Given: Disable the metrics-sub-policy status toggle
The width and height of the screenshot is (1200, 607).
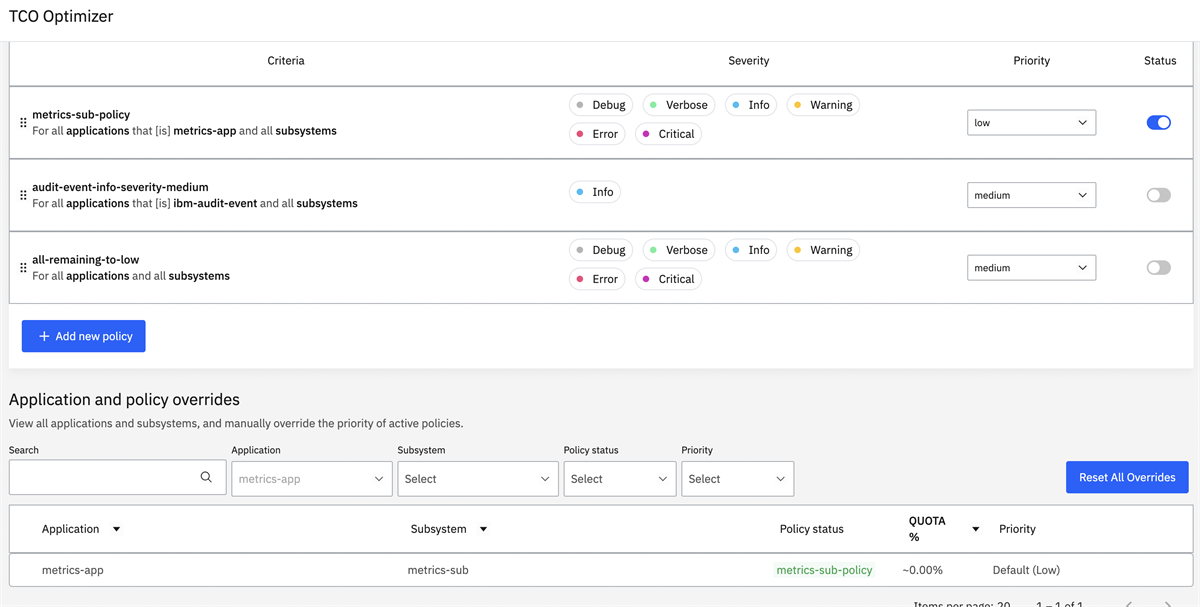Looking at the screenshot, I should (x=1158, y=123).
